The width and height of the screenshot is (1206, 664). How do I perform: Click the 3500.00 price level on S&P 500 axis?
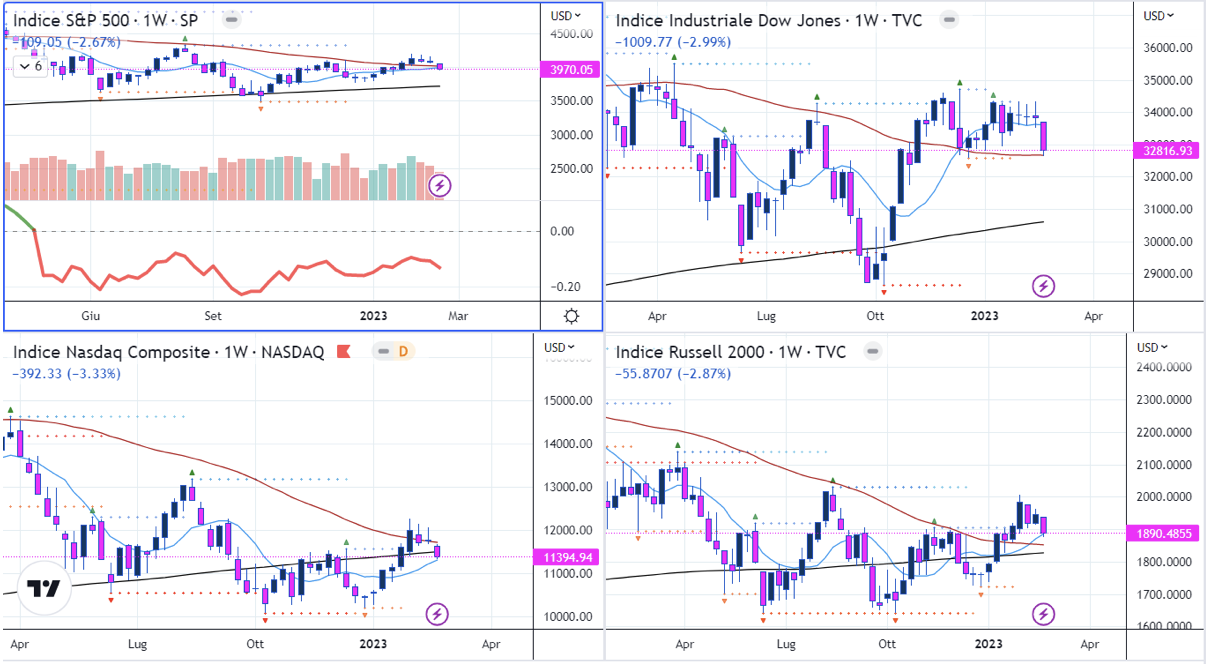(x=572, y=101)
